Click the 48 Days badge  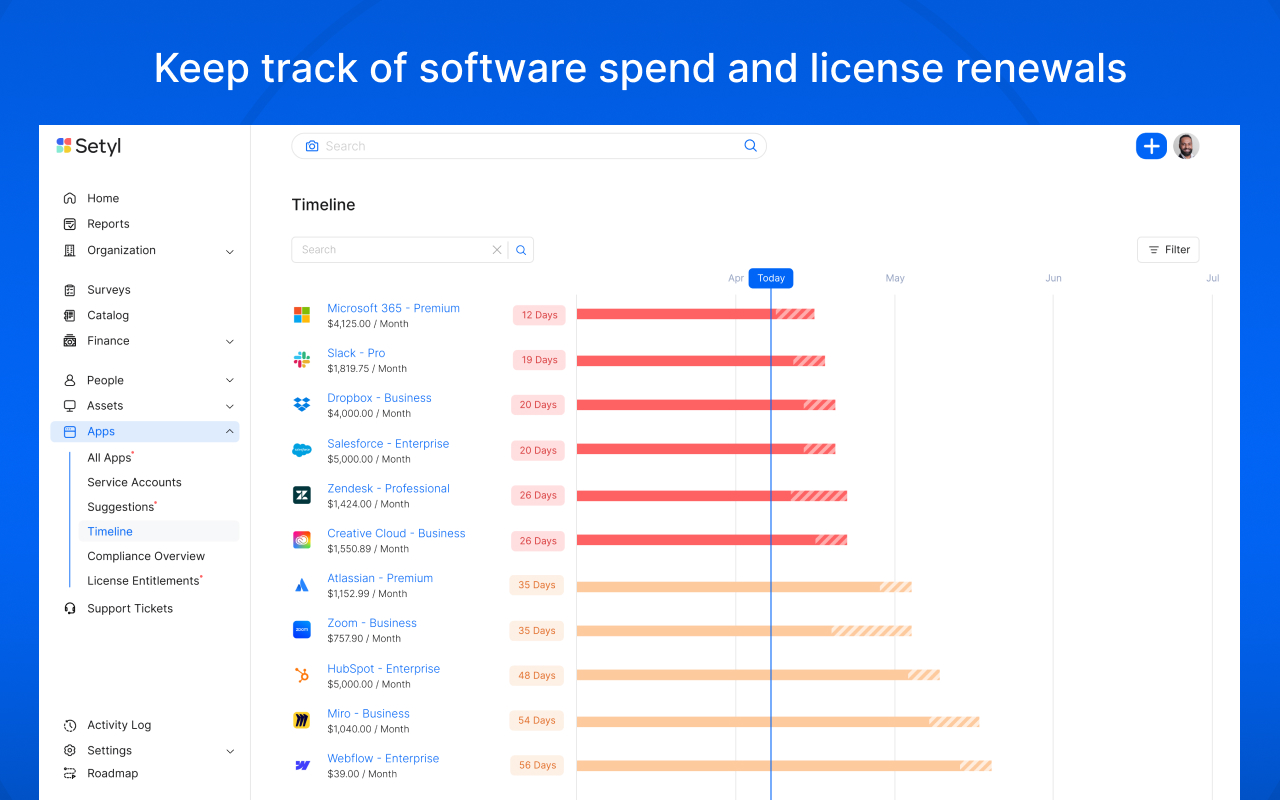point(537,675)
